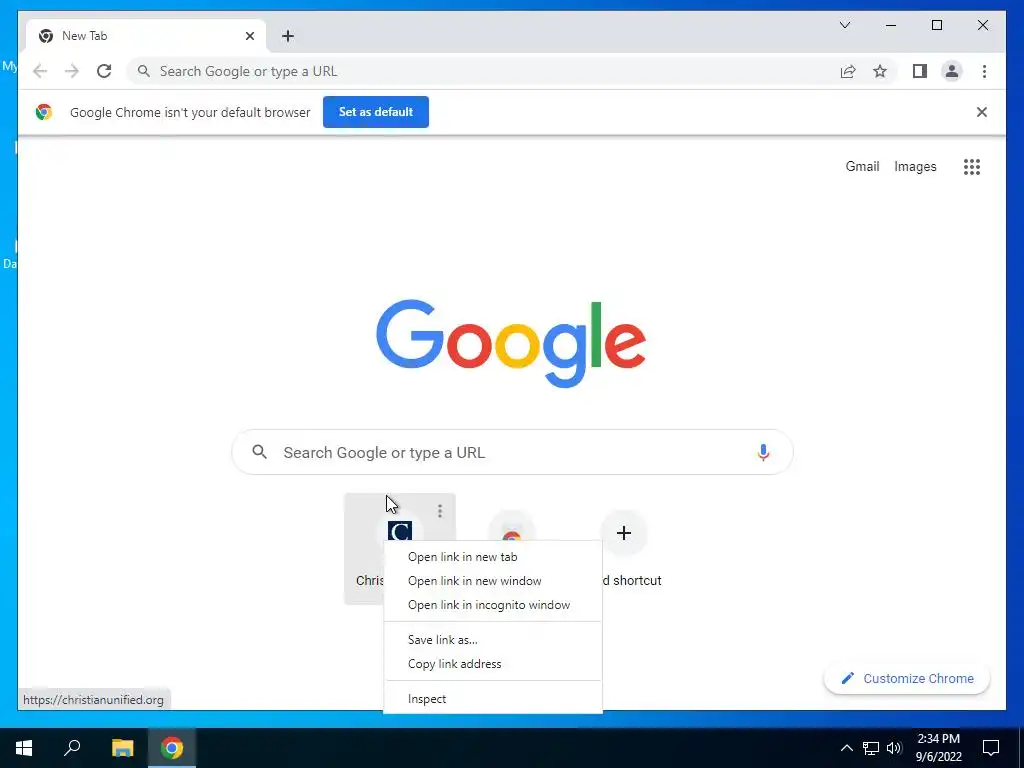Close the New Tab tab
The height and width of the screenshot is (768, 1024).
coord(249,36)
